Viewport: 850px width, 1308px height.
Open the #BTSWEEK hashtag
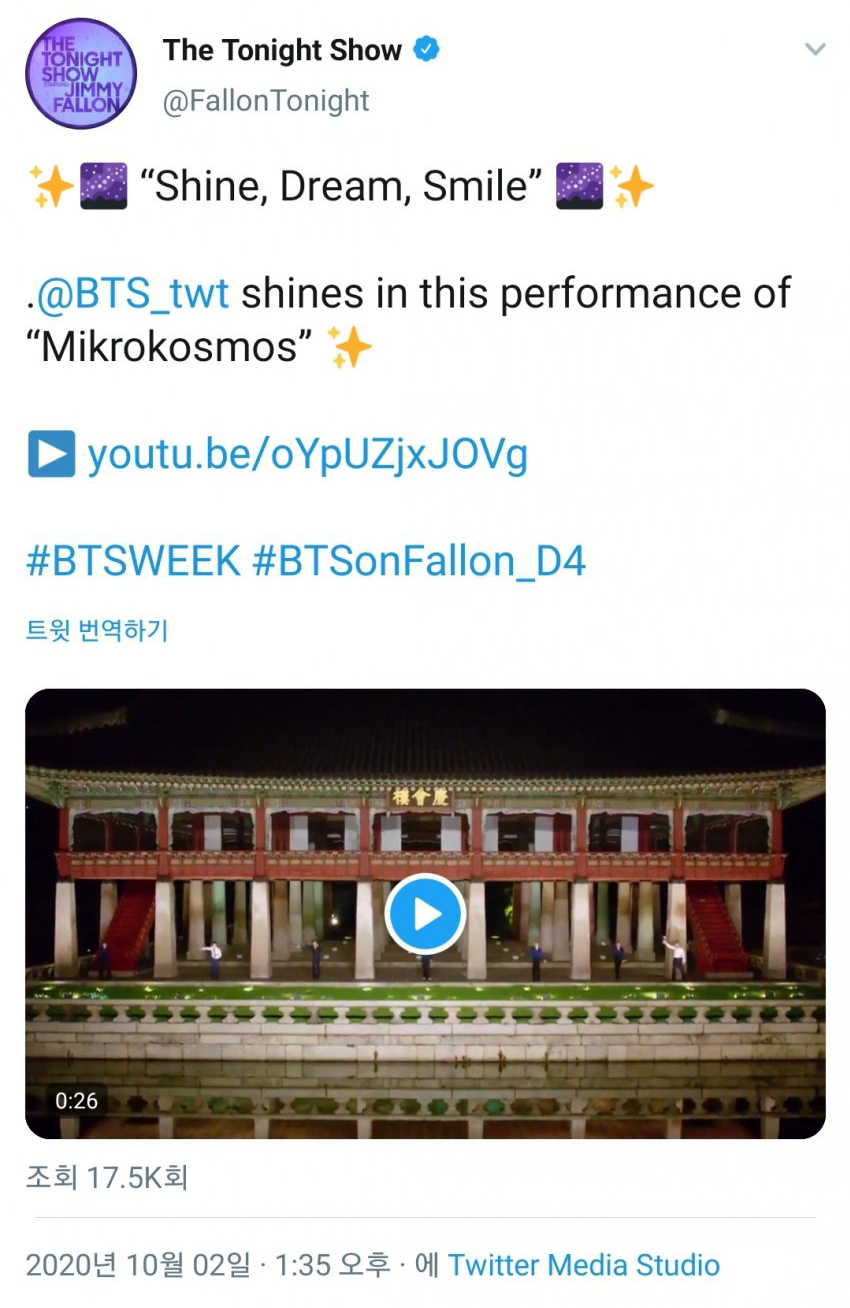click(x=133, y=561)
